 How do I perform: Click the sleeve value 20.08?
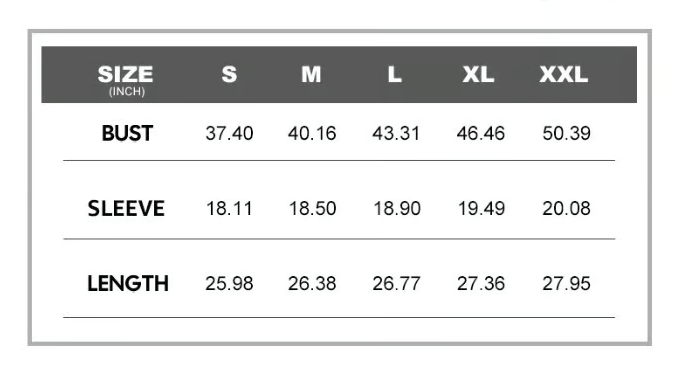click(x=566, y=208)
